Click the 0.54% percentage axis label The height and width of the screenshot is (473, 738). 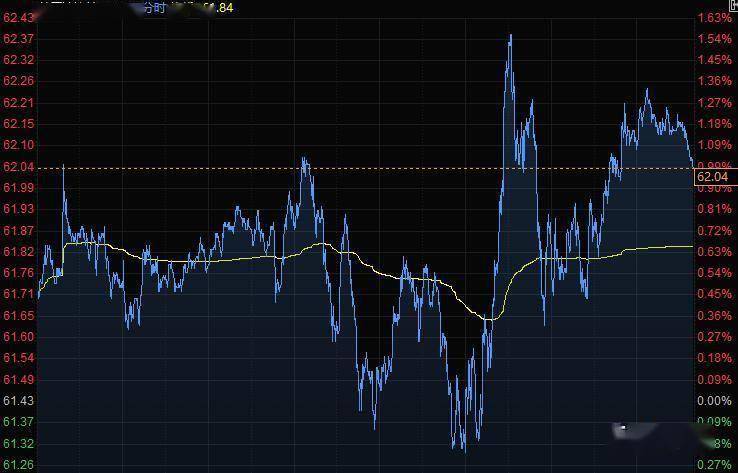tap(713, 273)
